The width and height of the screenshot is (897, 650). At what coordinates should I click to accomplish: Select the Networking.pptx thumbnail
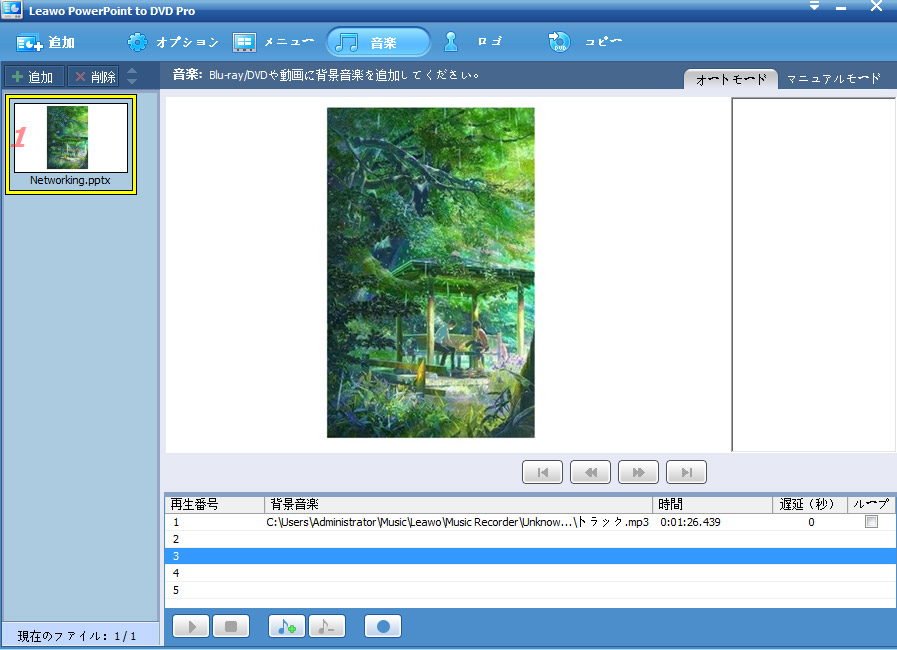coord(71,145)
